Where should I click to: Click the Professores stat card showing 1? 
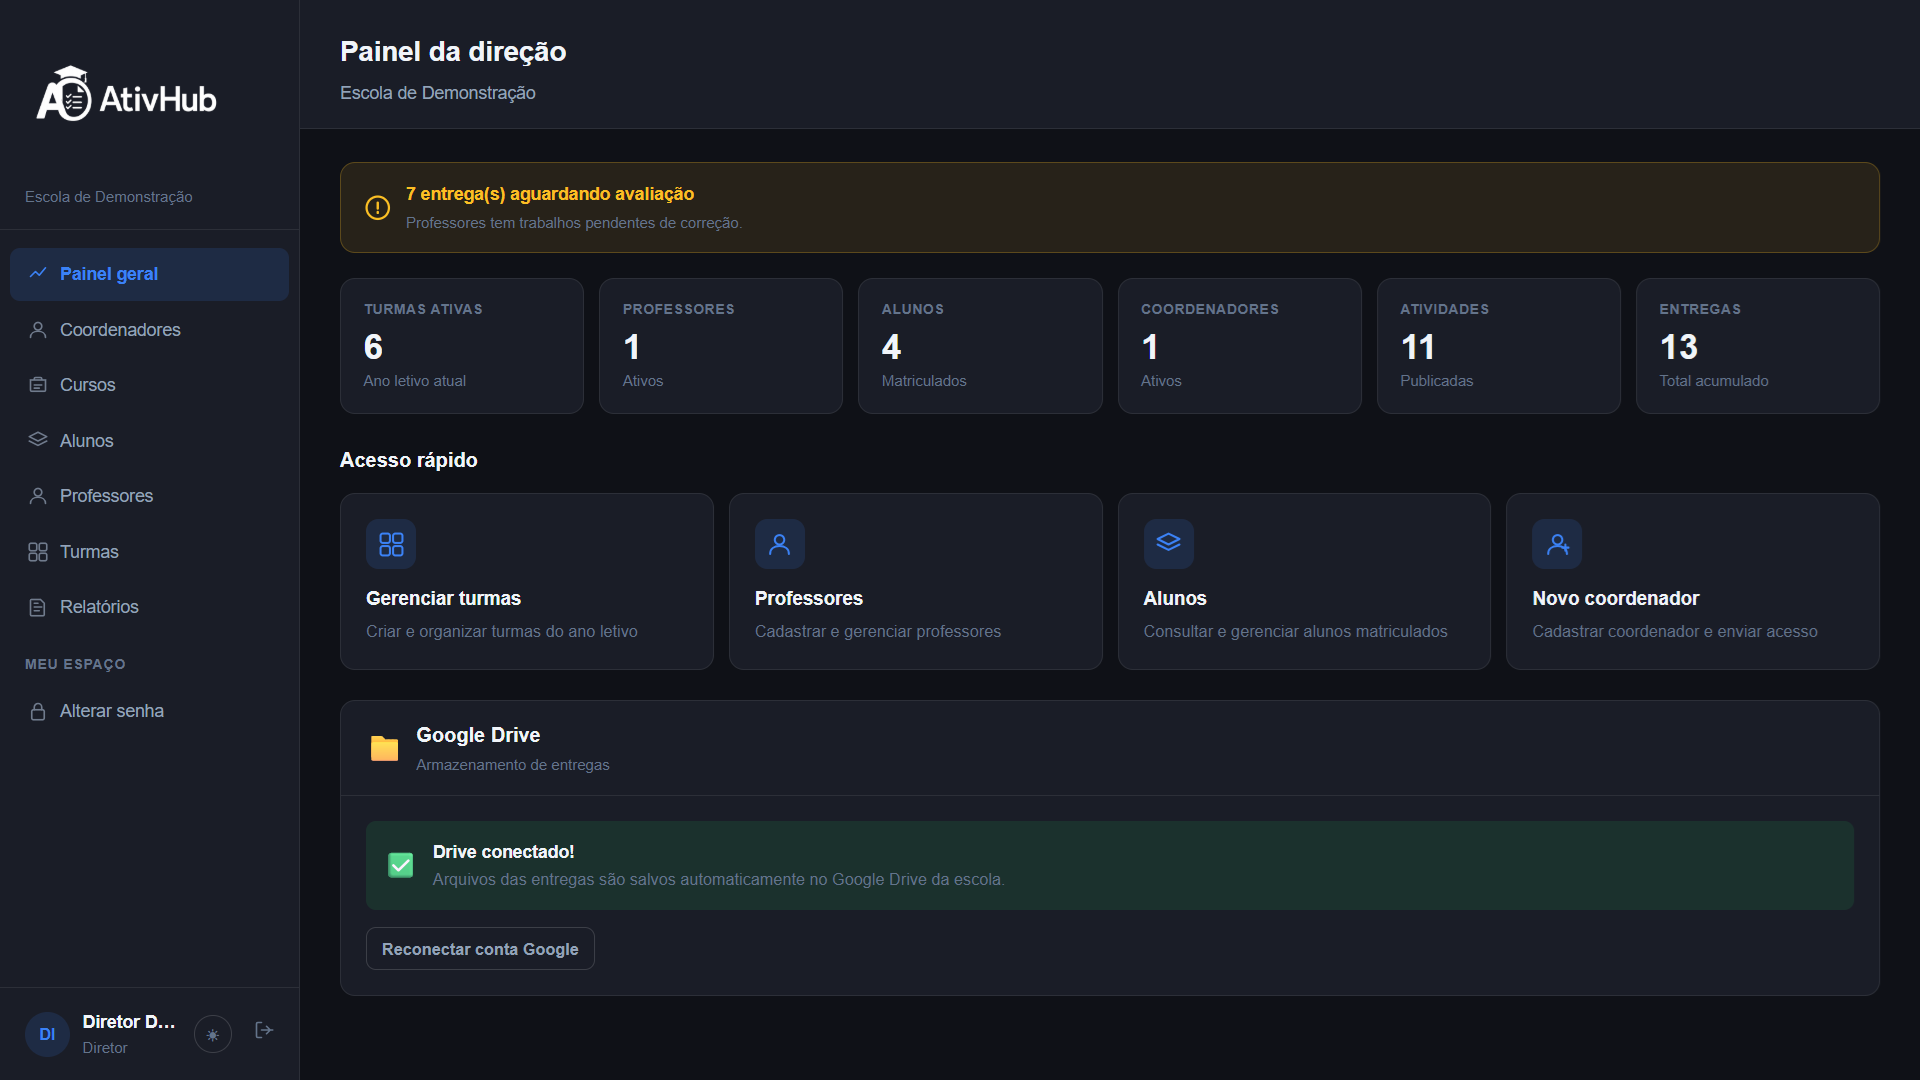(x=721, y=346)
